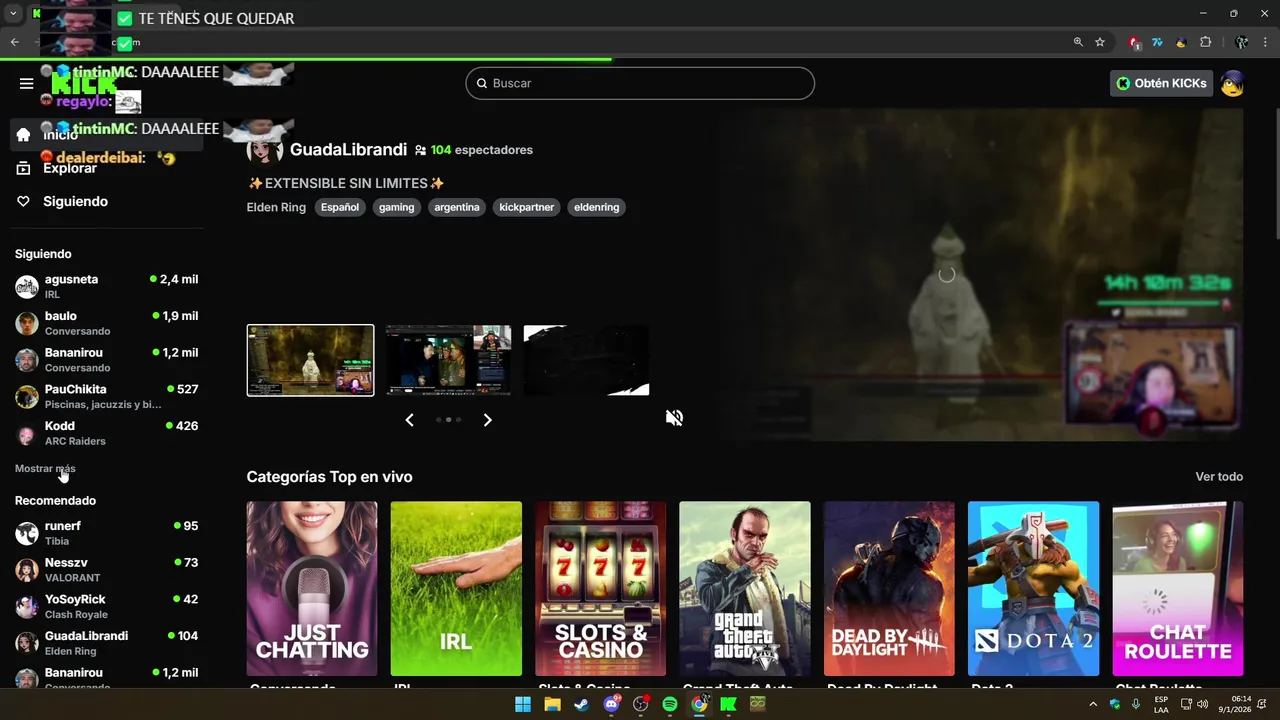Open the Chat Roulette category card
Image resolution: width=1280 pixels, height=720 pixels.
click(x=1178, y=589)
